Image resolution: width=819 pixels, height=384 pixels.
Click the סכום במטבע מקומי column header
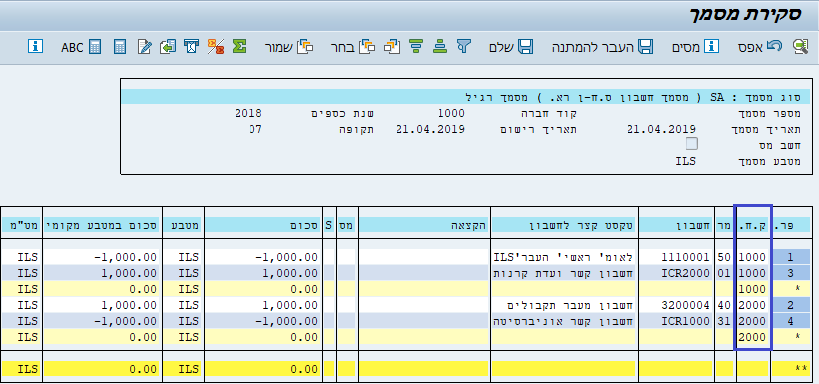coord(101,225)
